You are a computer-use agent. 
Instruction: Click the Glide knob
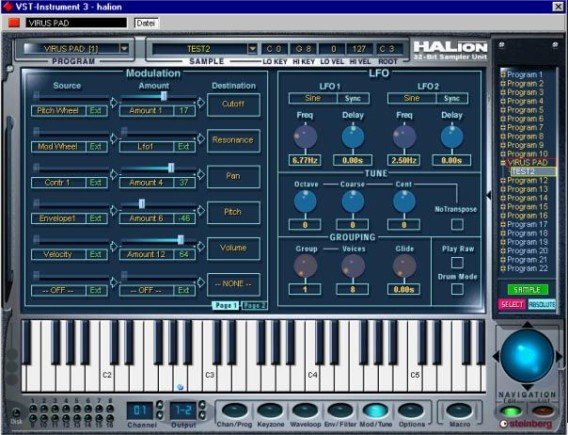click(x=404, y=265)
